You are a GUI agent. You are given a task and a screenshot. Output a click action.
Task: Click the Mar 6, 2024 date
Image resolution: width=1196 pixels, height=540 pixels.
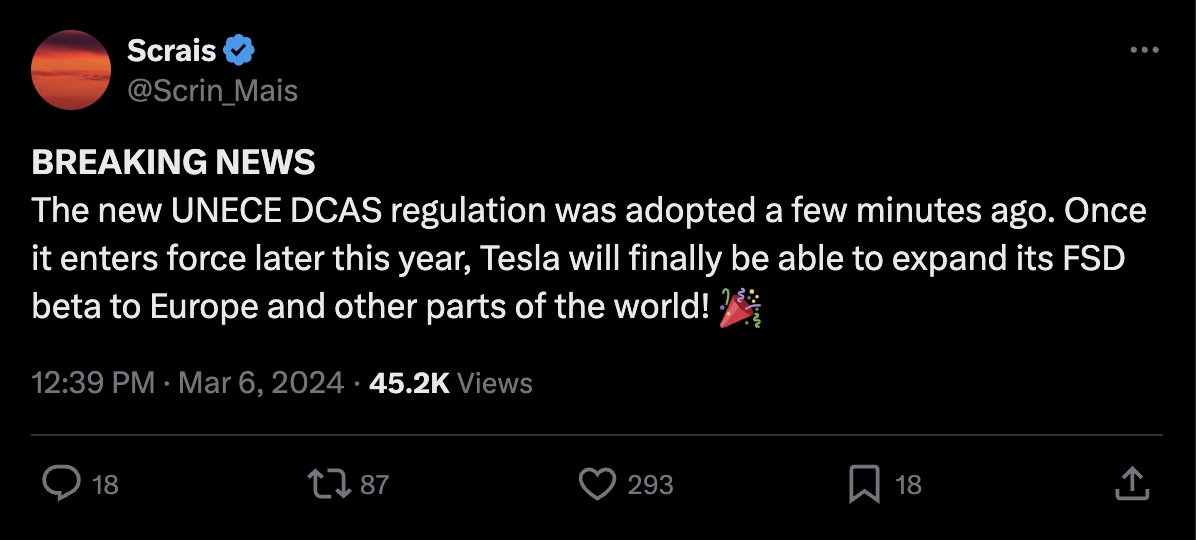[x=261, y=382]
